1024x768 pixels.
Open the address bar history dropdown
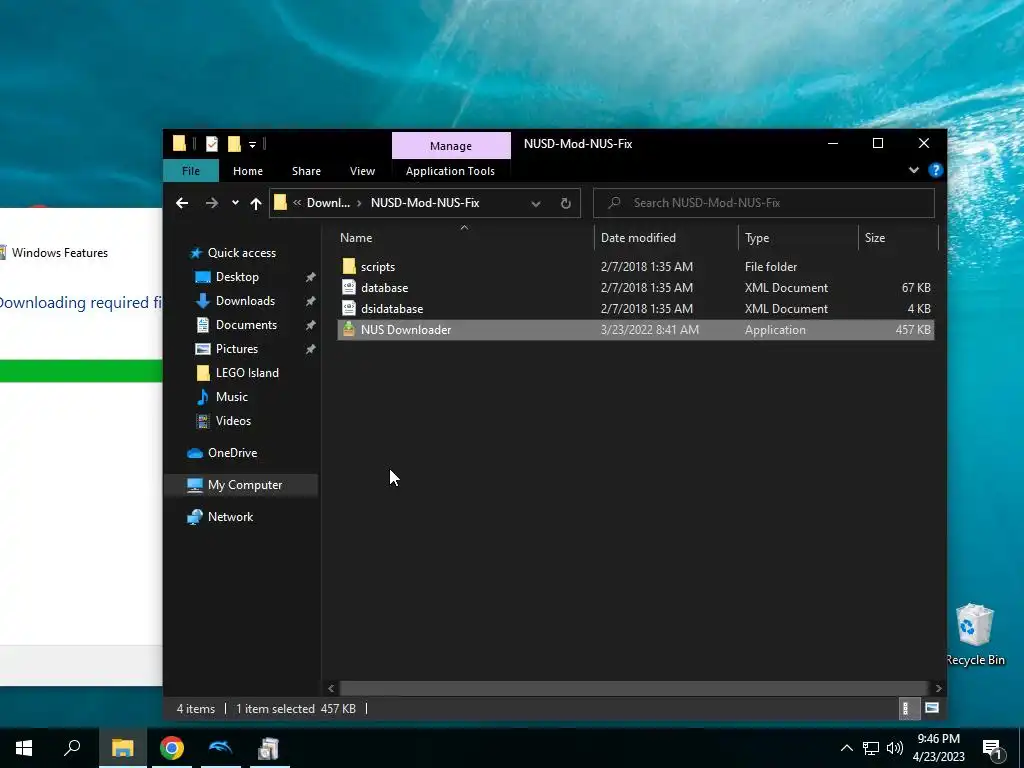[x=536, y=203]
